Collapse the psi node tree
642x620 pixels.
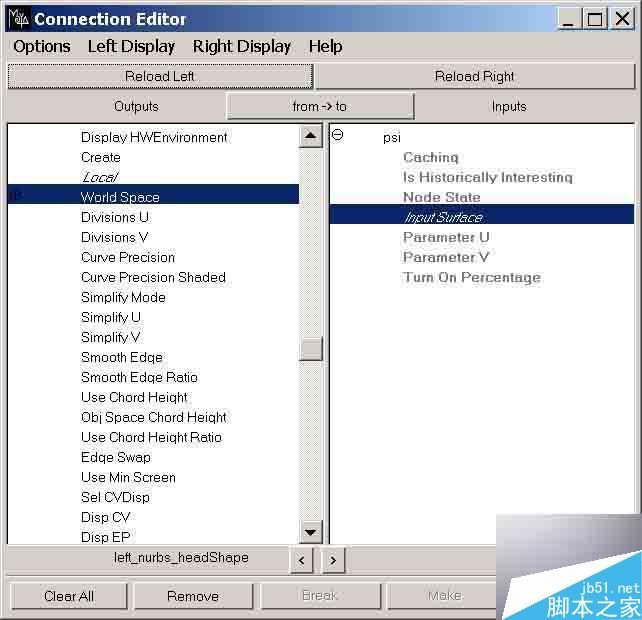point(337,135)
